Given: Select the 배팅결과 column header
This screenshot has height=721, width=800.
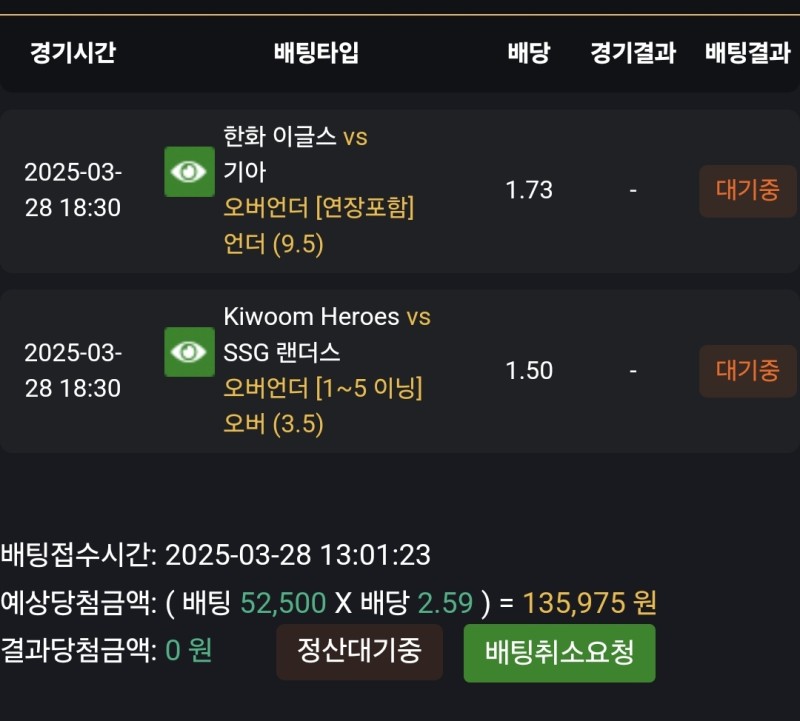Looking at the screenshot, I should click(x=747, y=53).
